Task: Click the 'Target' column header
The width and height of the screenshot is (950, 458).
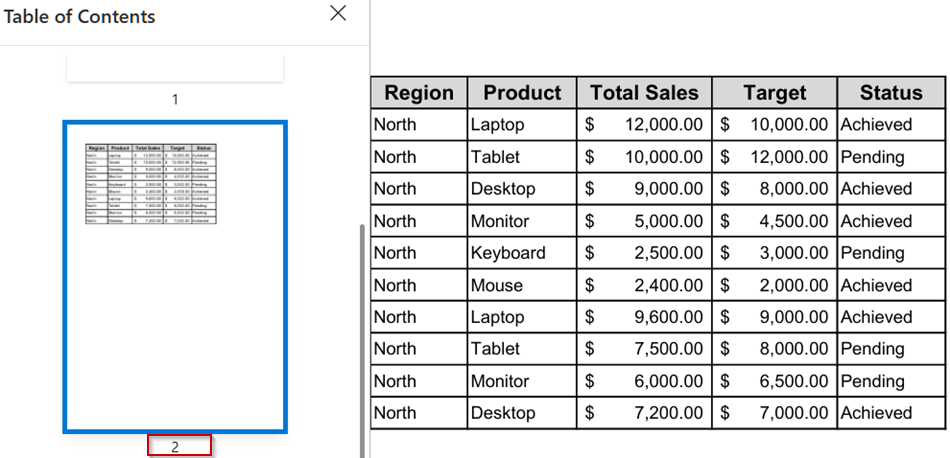Action: point(775,93)
